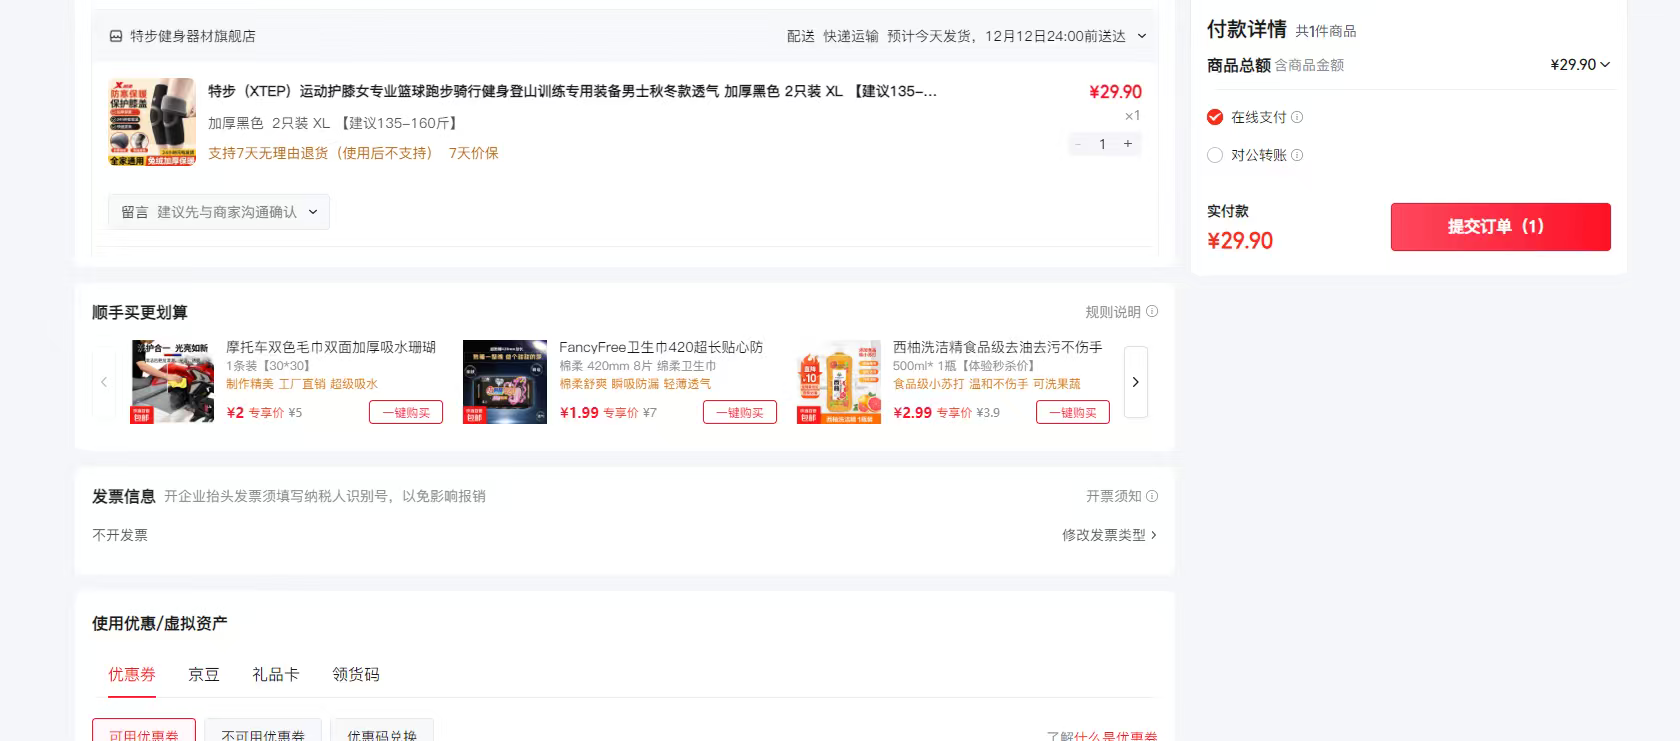Image resolution: width=1680 pixels, height=741 pixels.
Task: Switch to the 礼品卡 tab
Action: tap(276, 675)
